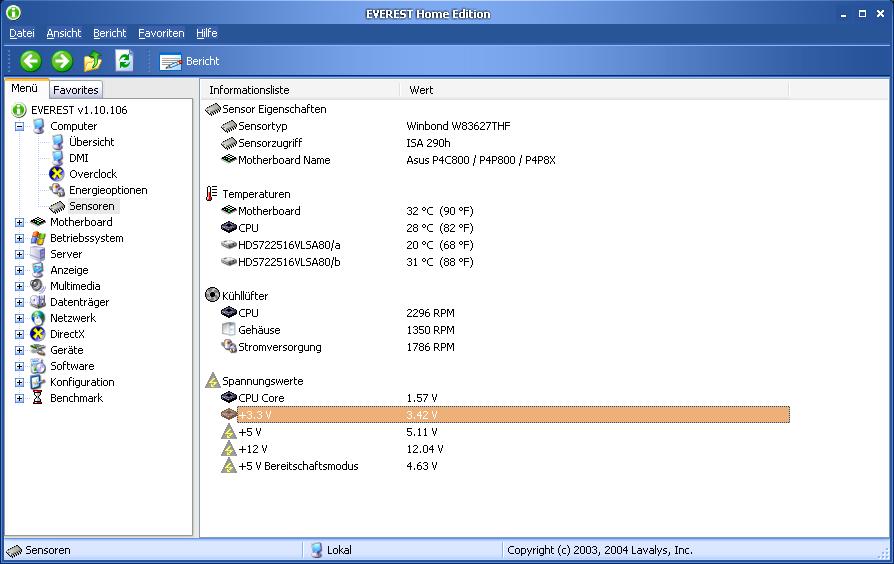The height and width of the screenshot is (564, 894).
Task: Click the Computer icon in tree
Action: [x=38, y=126]
